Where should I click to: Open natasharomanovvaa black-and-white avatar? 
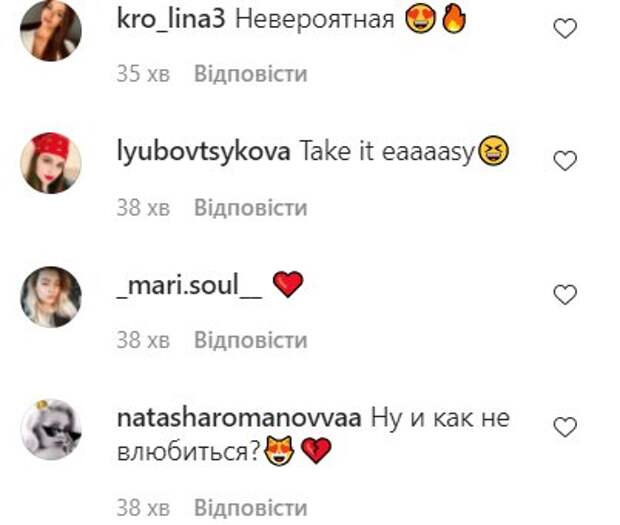[x=51, y=429]
